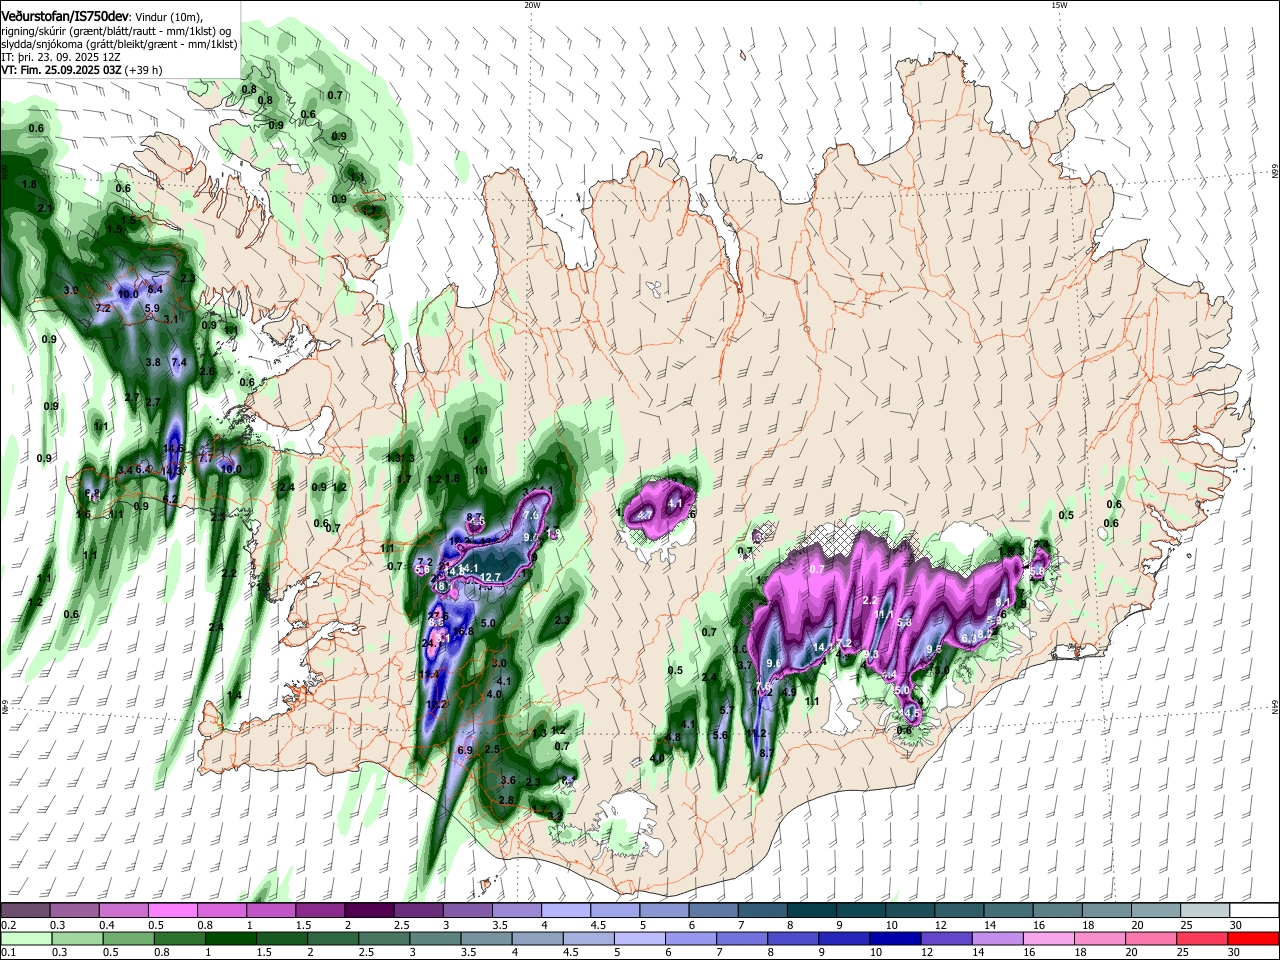Pick the dusky purple 0.2 snow legend swatch
The height and width of the screenshot is (960, 1280).
click(25, 911)
